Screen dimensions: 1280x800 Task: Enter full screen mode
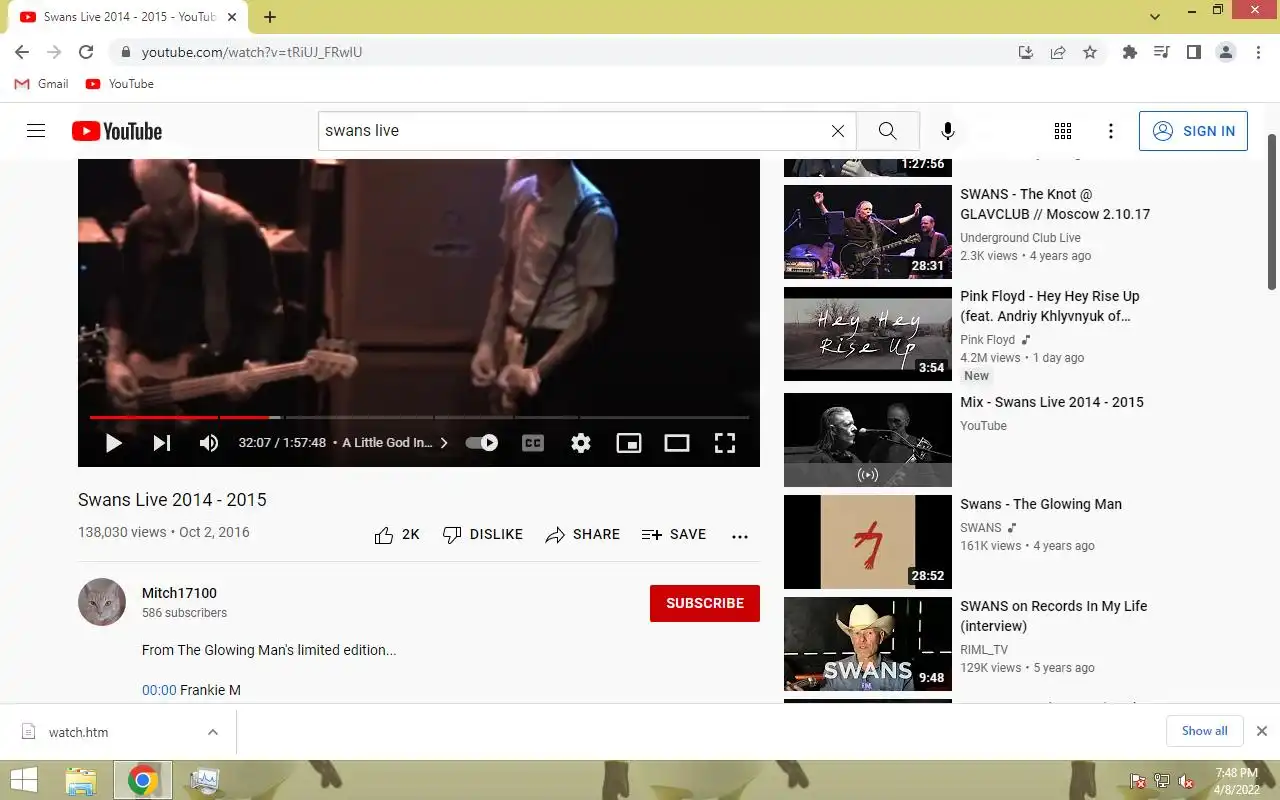point(725,443)
